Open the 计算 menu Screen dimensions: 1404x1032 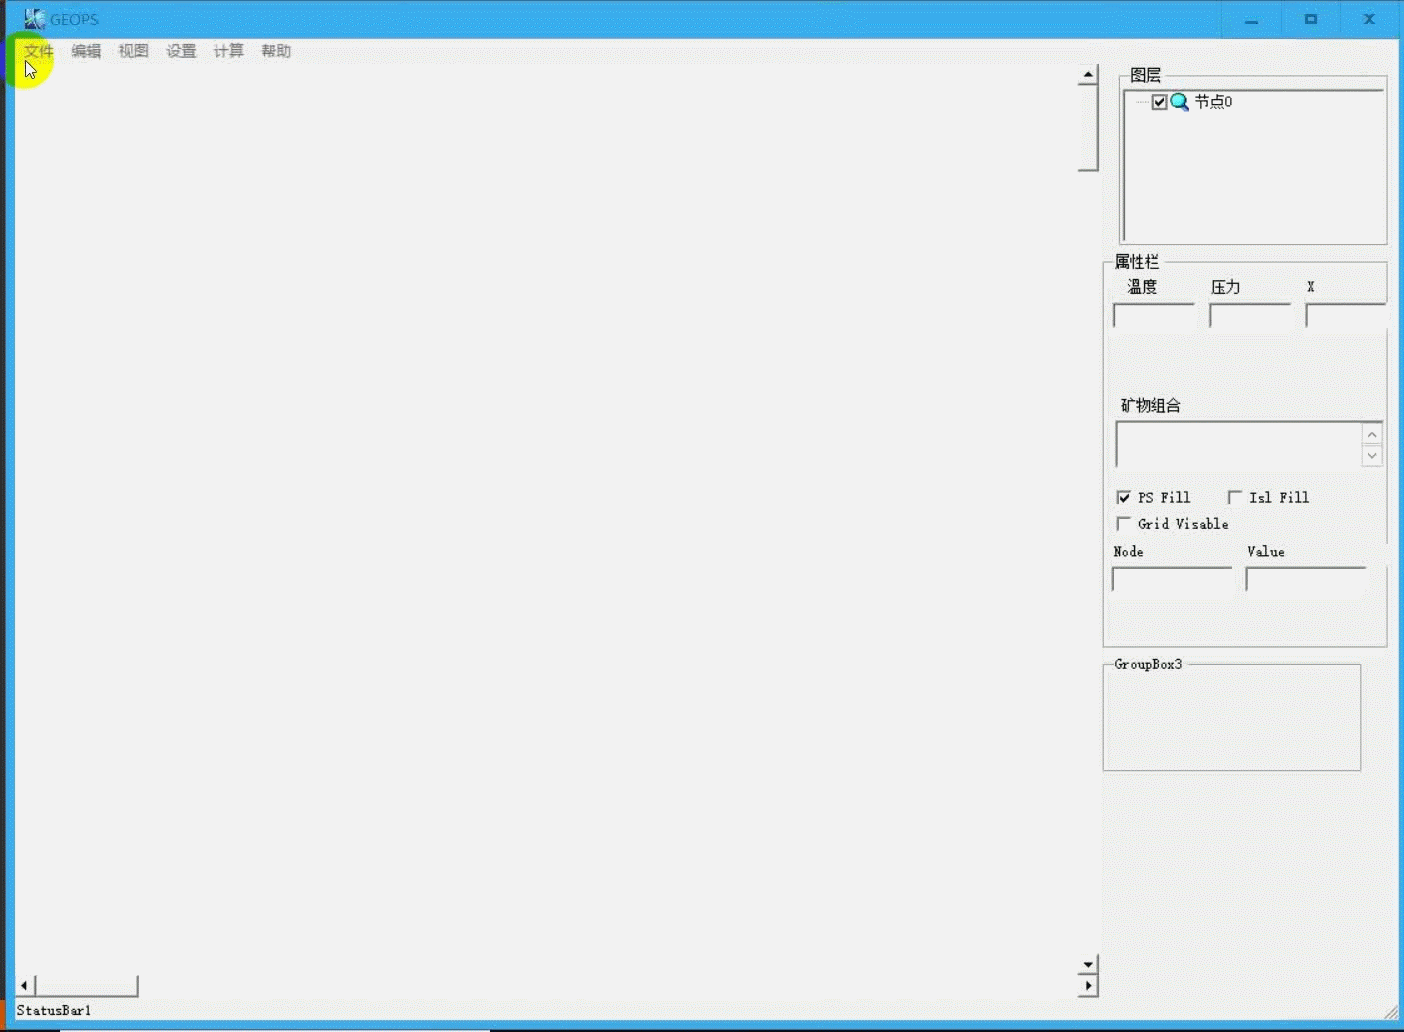(228, 51)
